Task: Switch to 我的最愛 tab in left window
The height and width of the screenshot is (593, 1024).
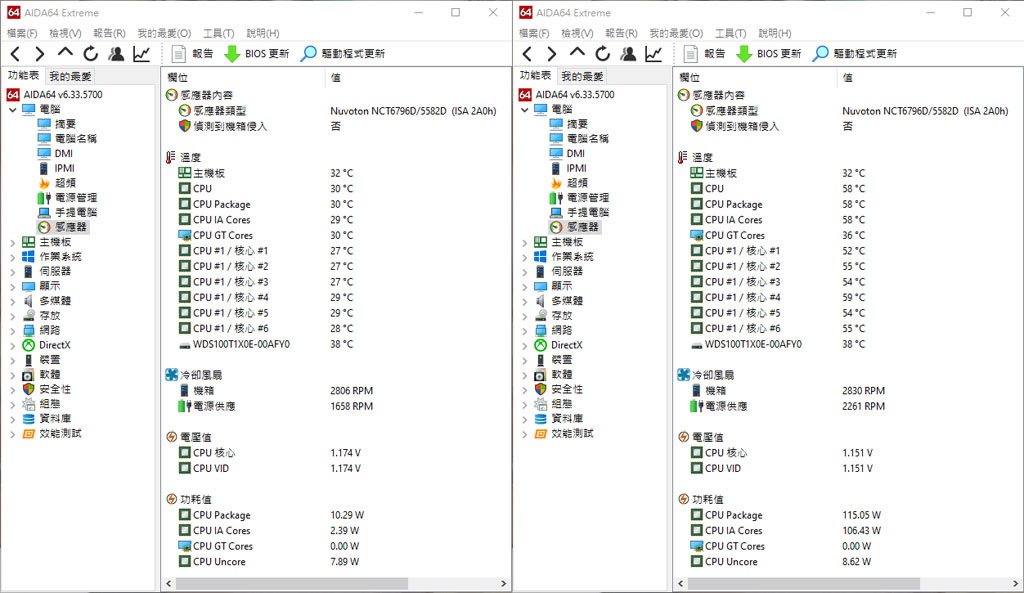Action: [70, 76]
